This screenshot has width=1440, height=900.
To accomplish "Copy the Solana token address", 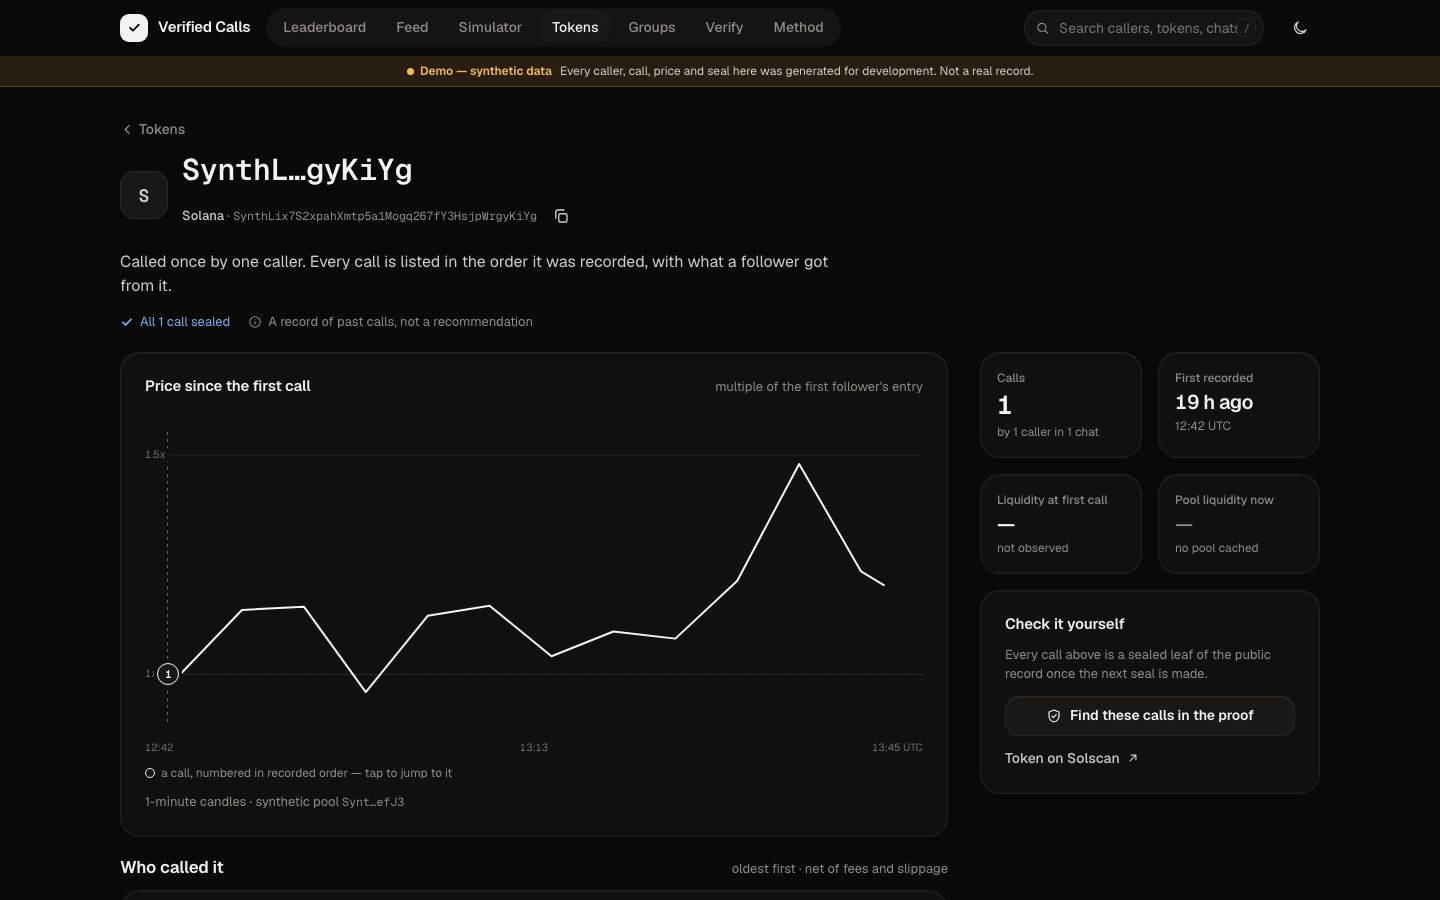I will [561, 216].
